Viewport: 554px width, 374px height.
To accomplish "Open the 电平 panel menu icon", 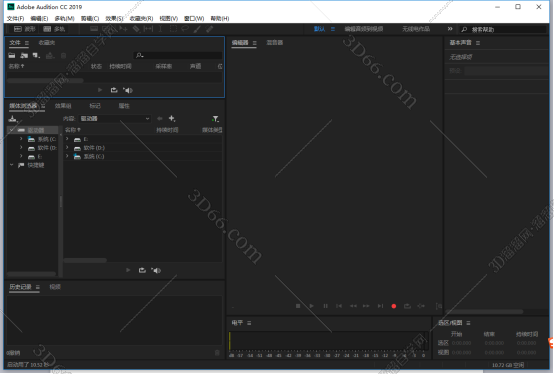I will coord(249,323).
